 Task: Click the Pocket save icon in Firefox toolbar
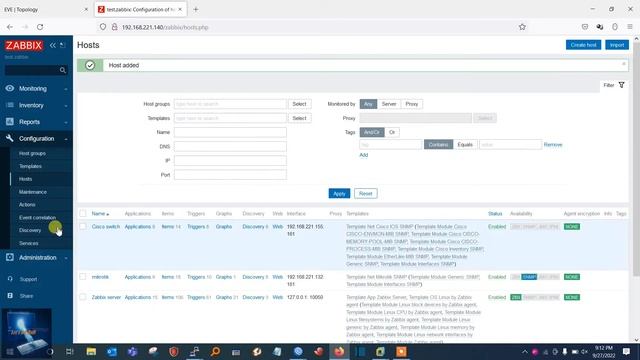tap(584, 27)
